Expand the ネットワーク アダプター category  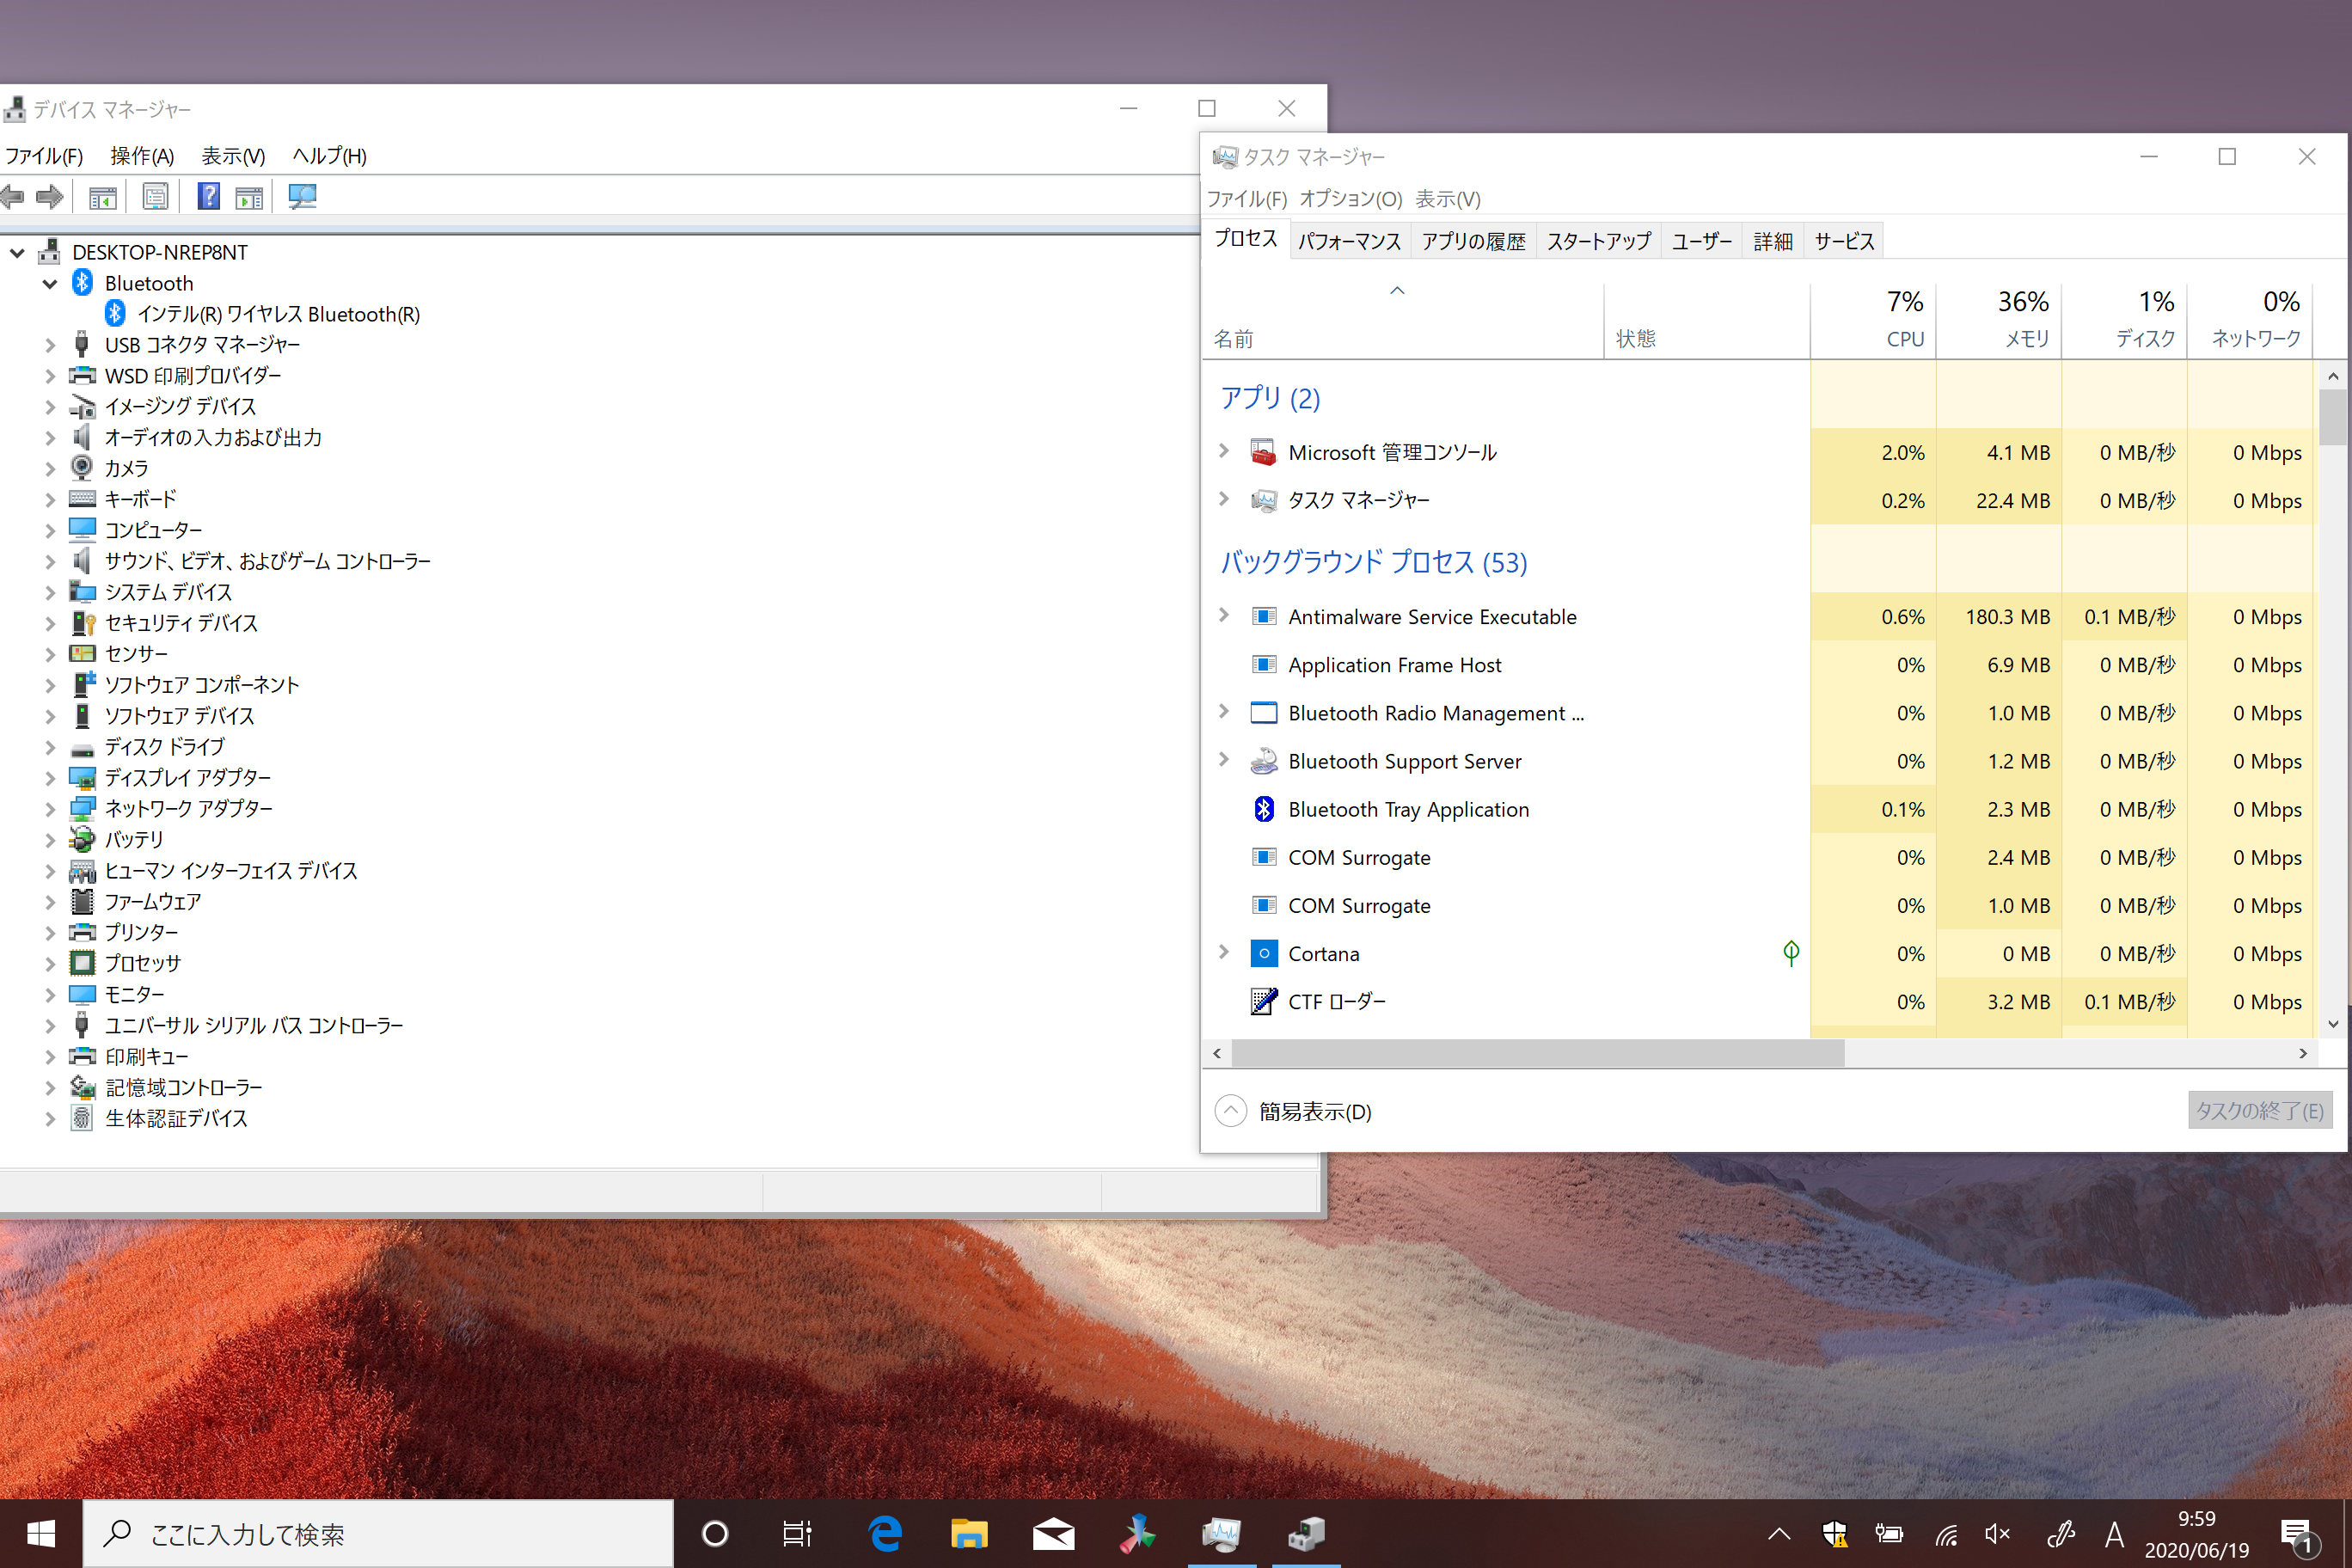pos(50,809)
